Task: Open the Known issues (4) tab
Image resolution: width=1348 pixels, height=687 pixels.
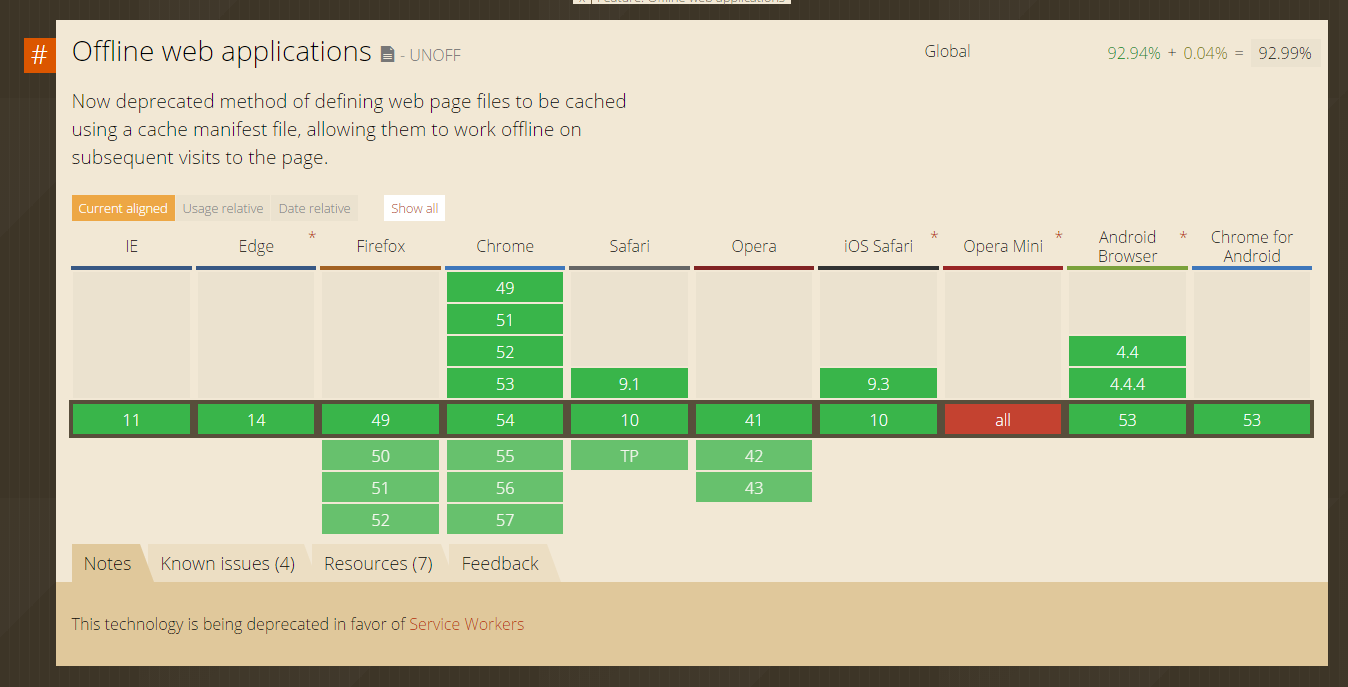Action: point(228,563)
